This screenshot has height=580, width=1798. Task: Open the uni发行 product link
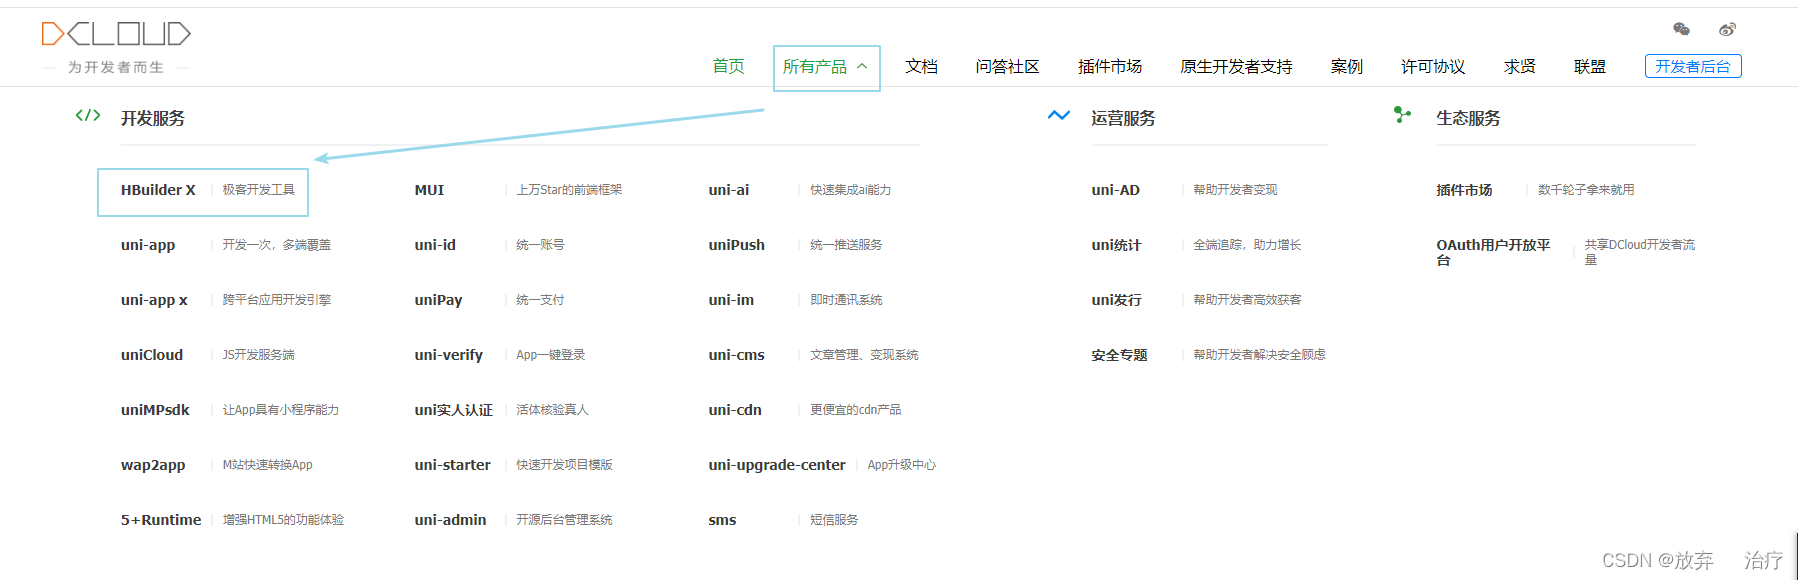point(1116,300)
